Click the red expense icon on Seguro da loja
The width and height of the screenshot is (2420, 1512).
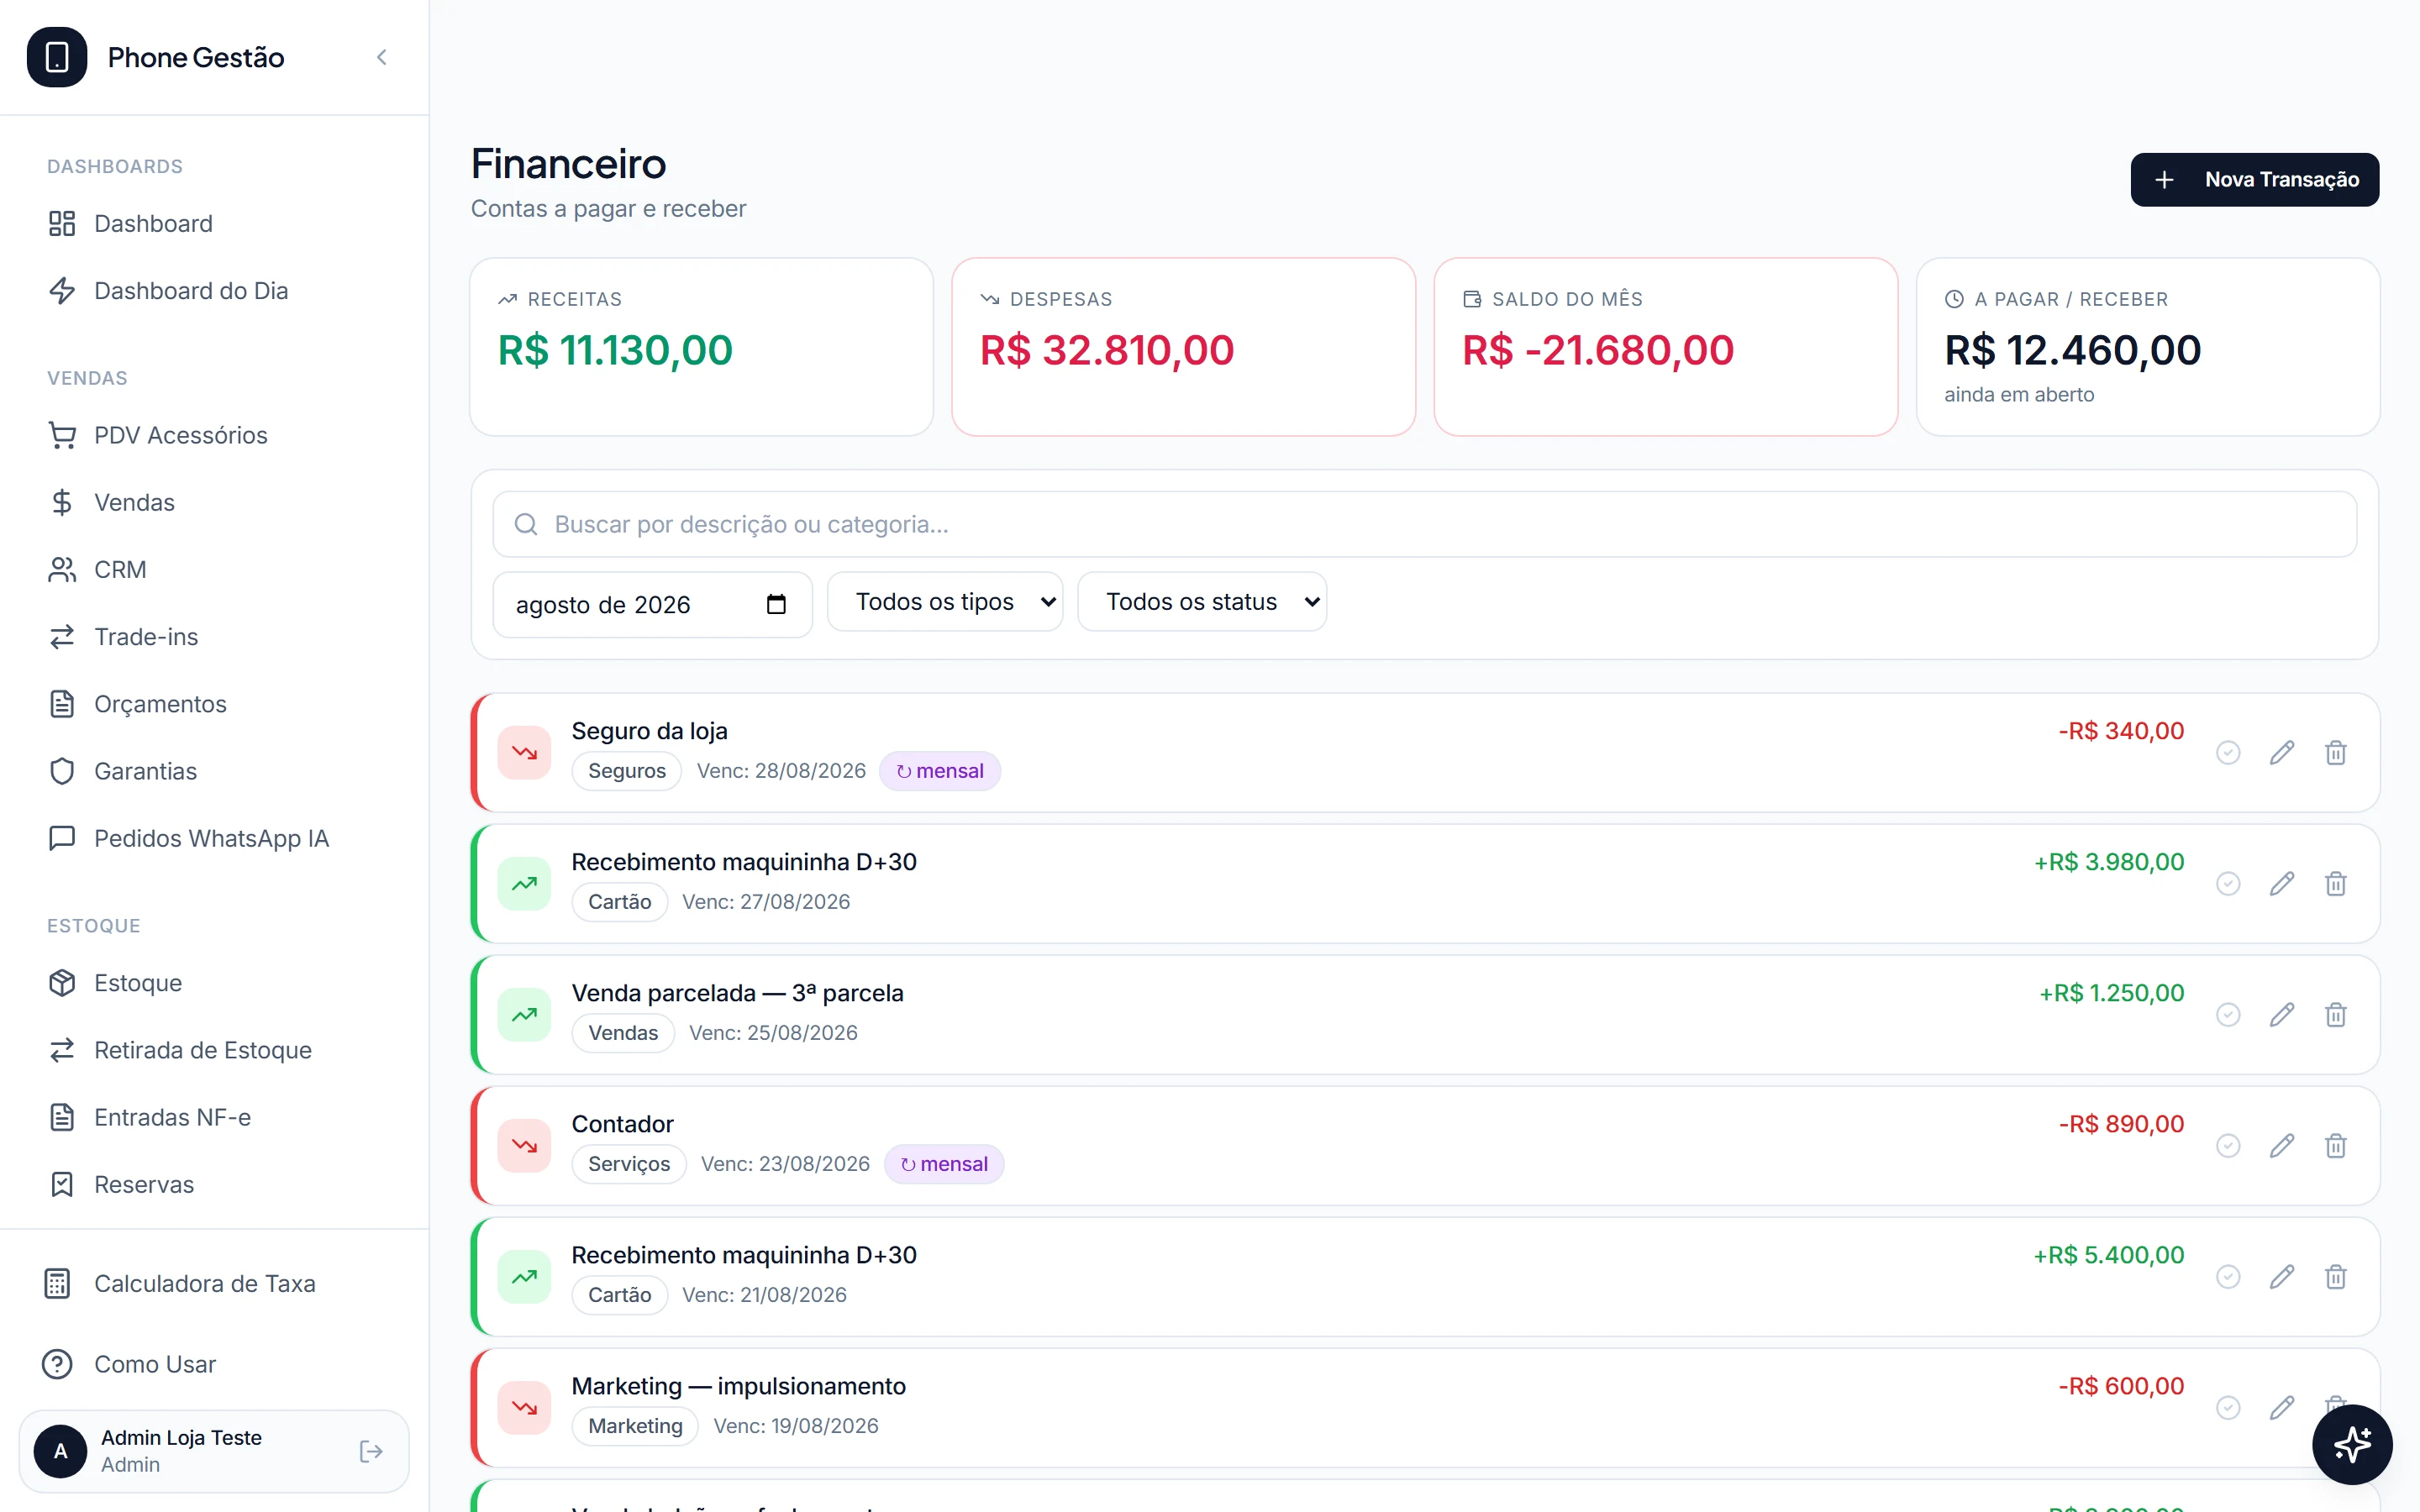click(x=525, y=753)
